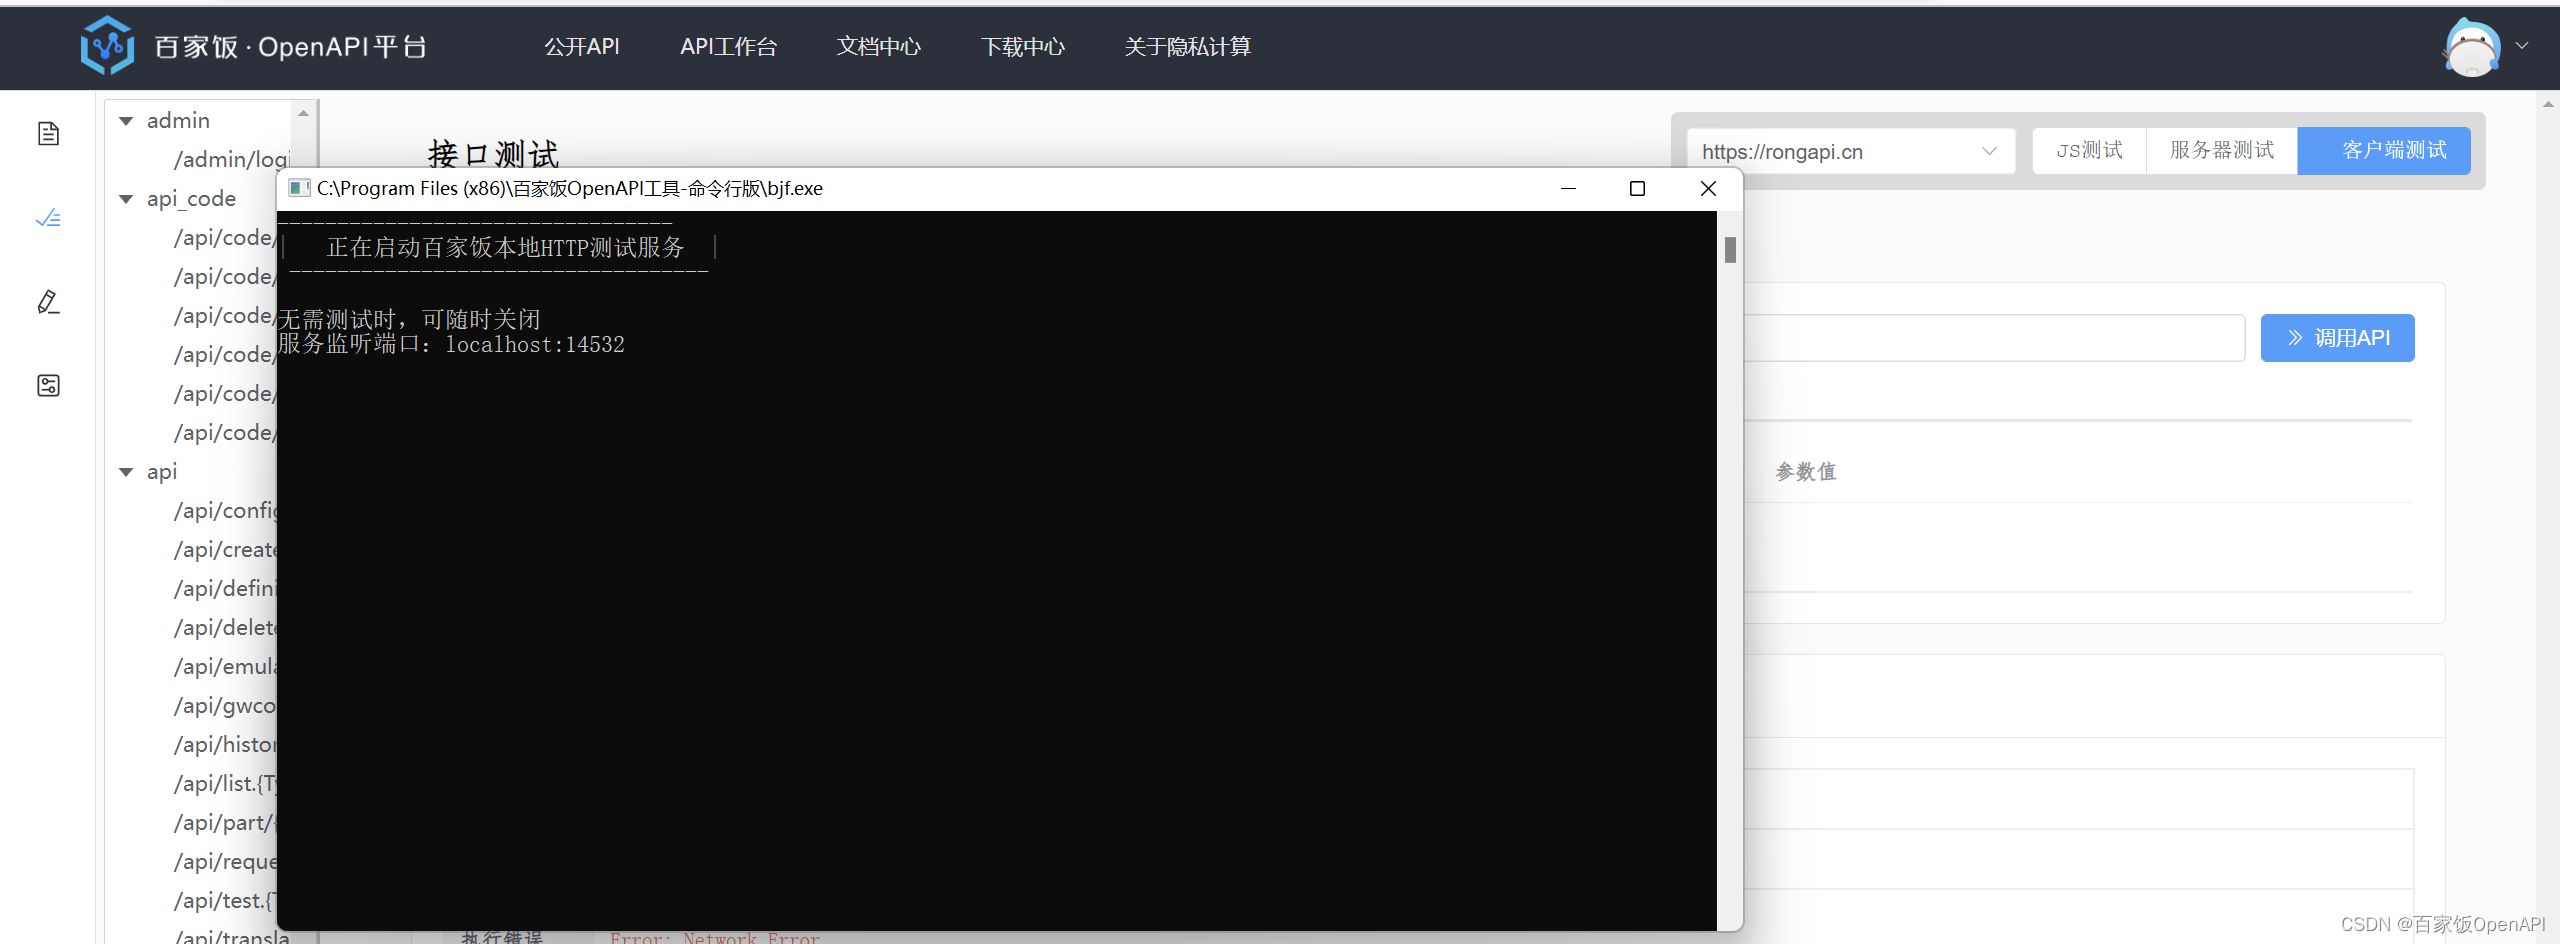
Task: Open the pencil edit icon in sidebar
Action: coord(48,301)
